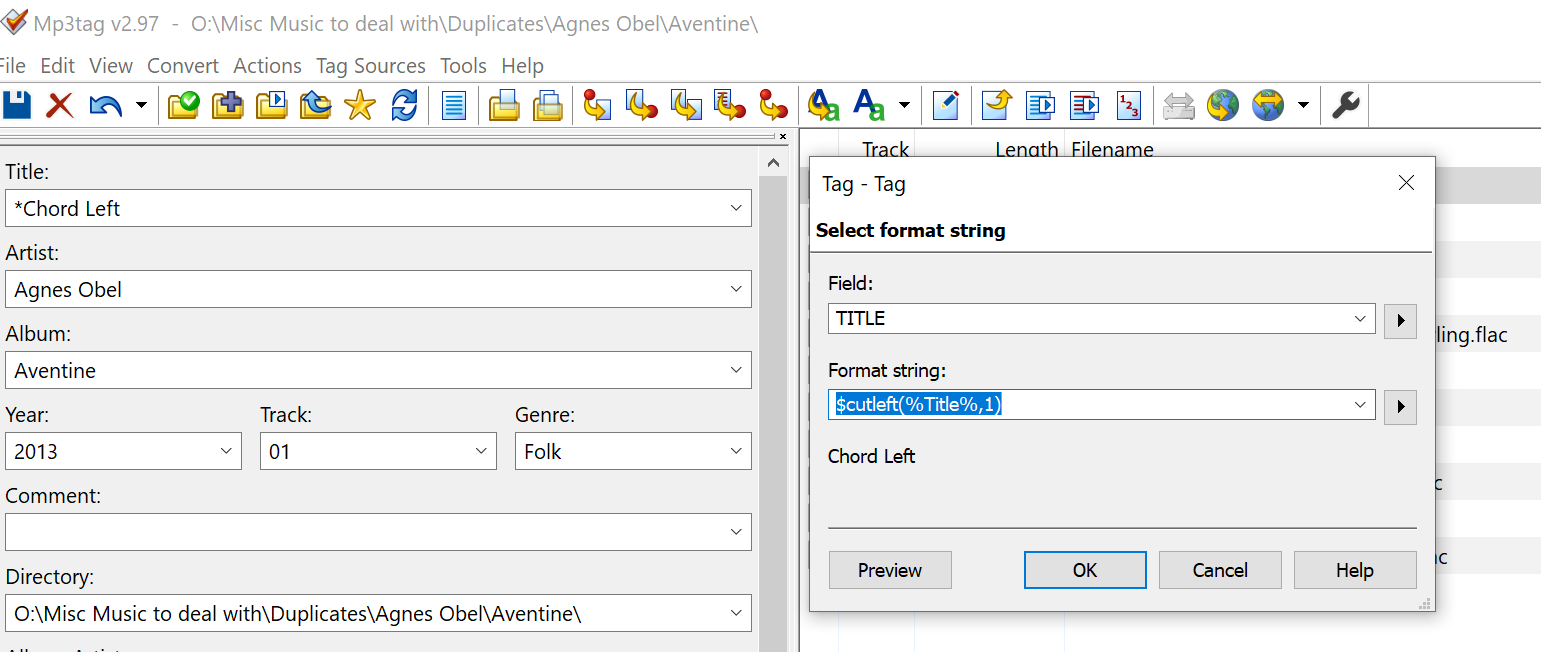
Task: Expand the Format string dropdown
Action: click(x=1360, y=404)
